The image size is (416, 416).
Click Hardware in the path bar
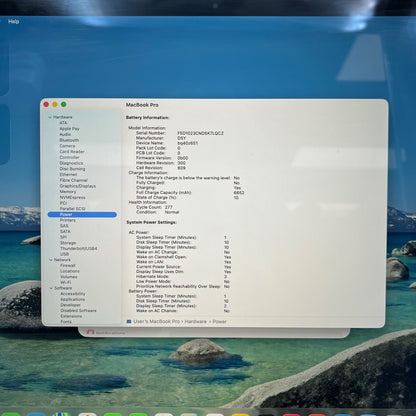tap(196, 322)
